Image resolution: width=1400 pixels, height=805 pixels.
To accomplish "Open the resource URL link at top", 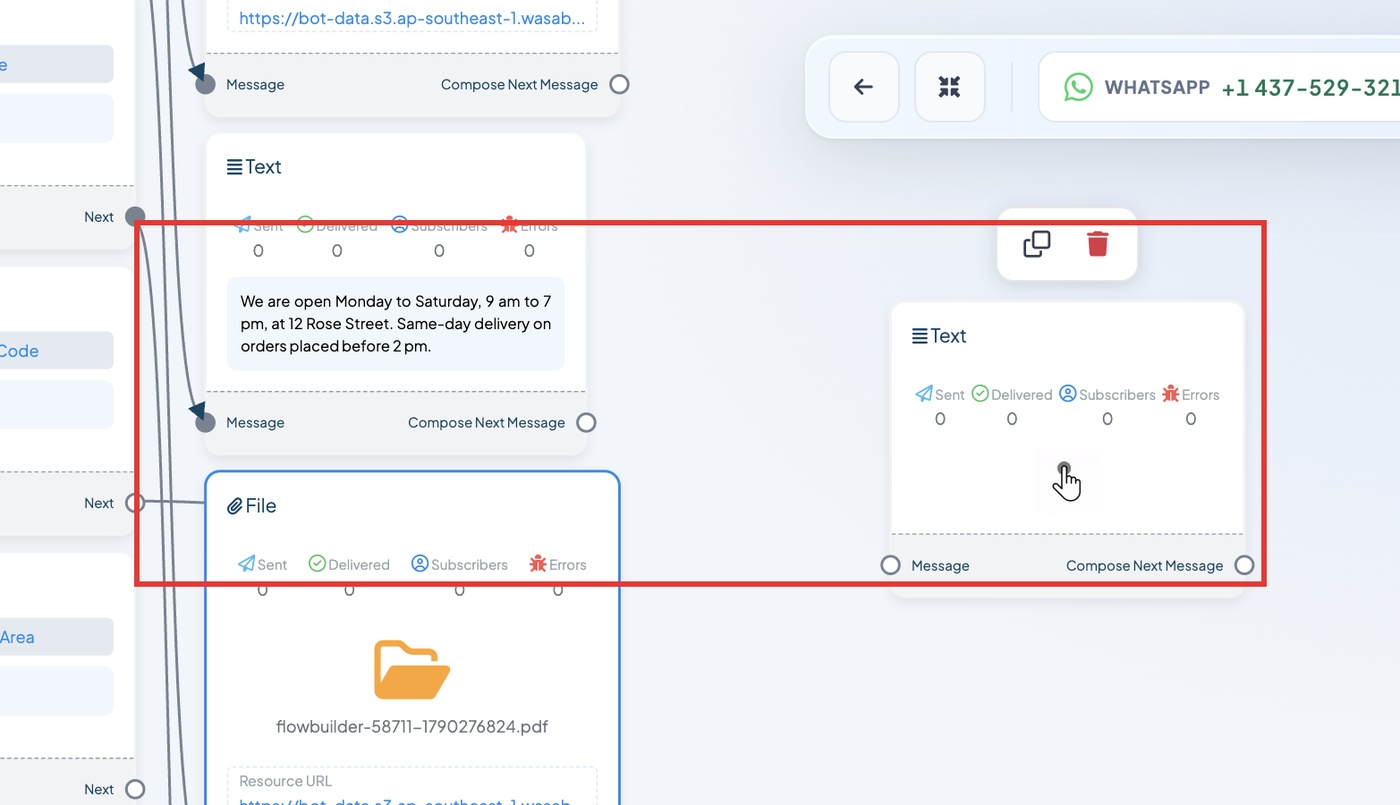I will point(412,17).
